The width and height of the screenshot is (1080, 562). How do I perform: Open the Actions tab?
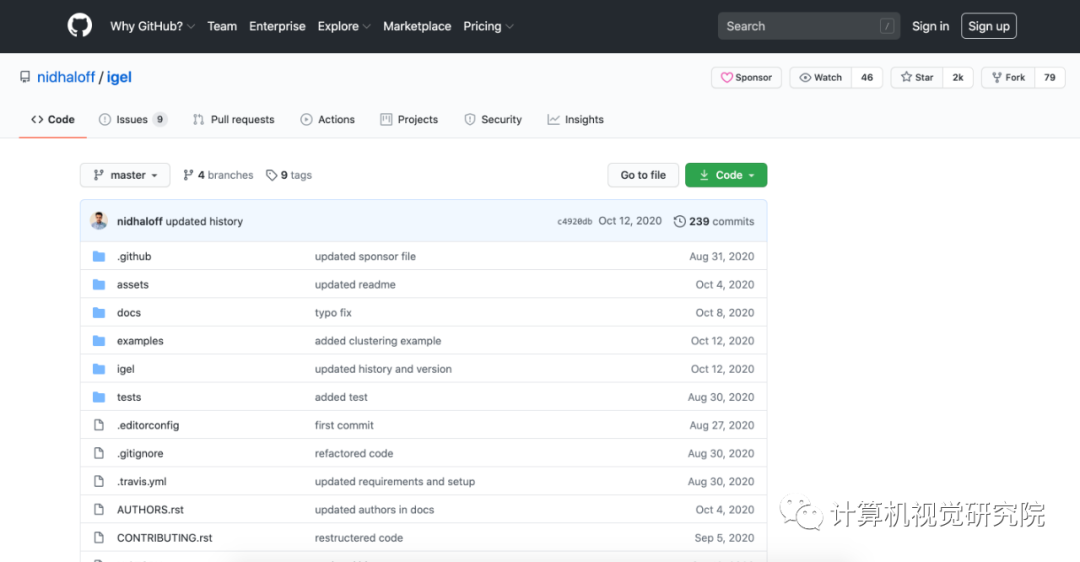[327, 119]
